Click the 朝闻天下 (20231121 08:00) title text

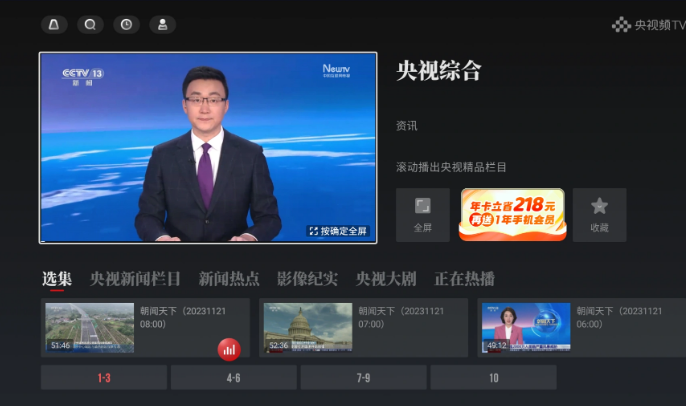tap(183, 318)
